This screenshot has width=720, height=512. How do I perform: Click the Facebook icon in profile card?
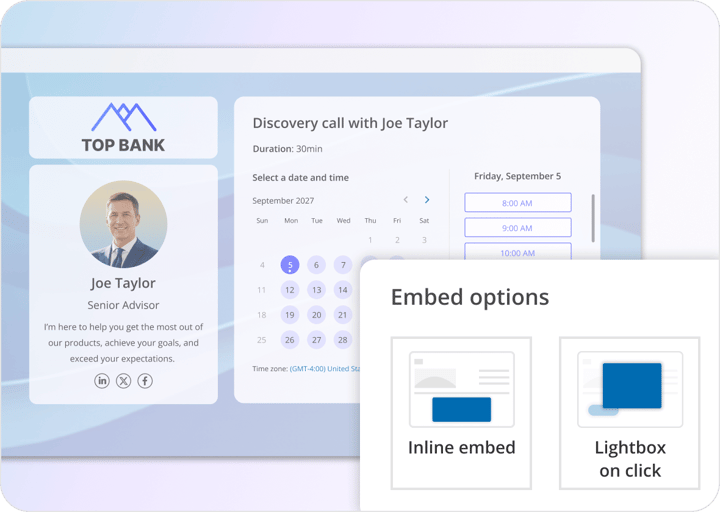[x=145, y=381]
